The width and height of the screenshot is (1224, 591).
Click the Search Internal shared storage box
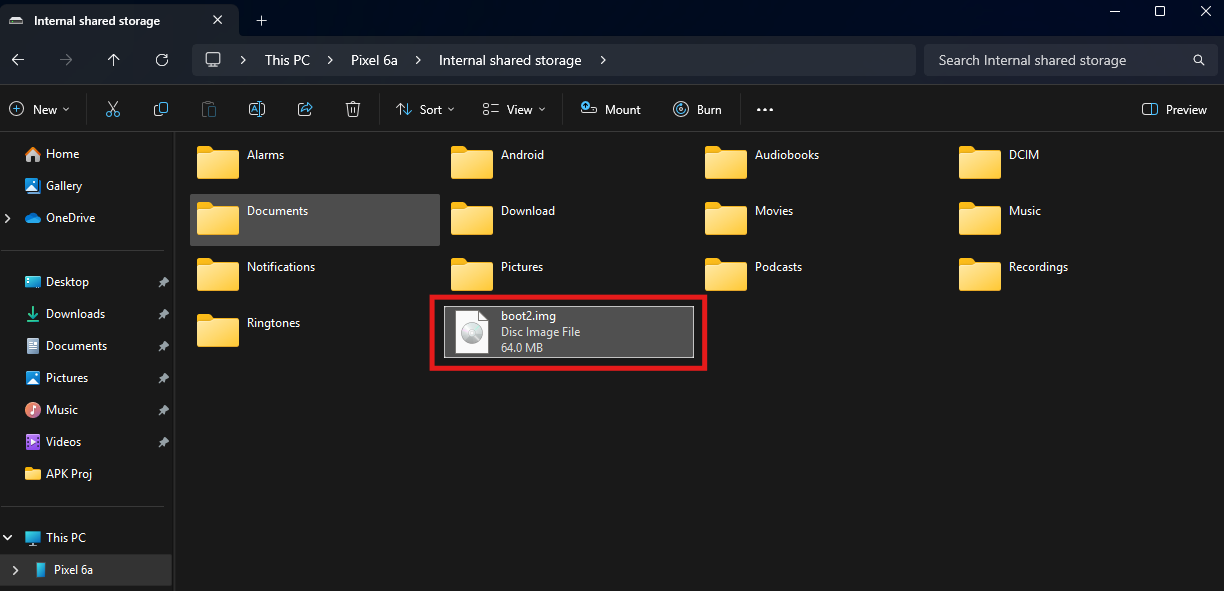coord(1060,60)
